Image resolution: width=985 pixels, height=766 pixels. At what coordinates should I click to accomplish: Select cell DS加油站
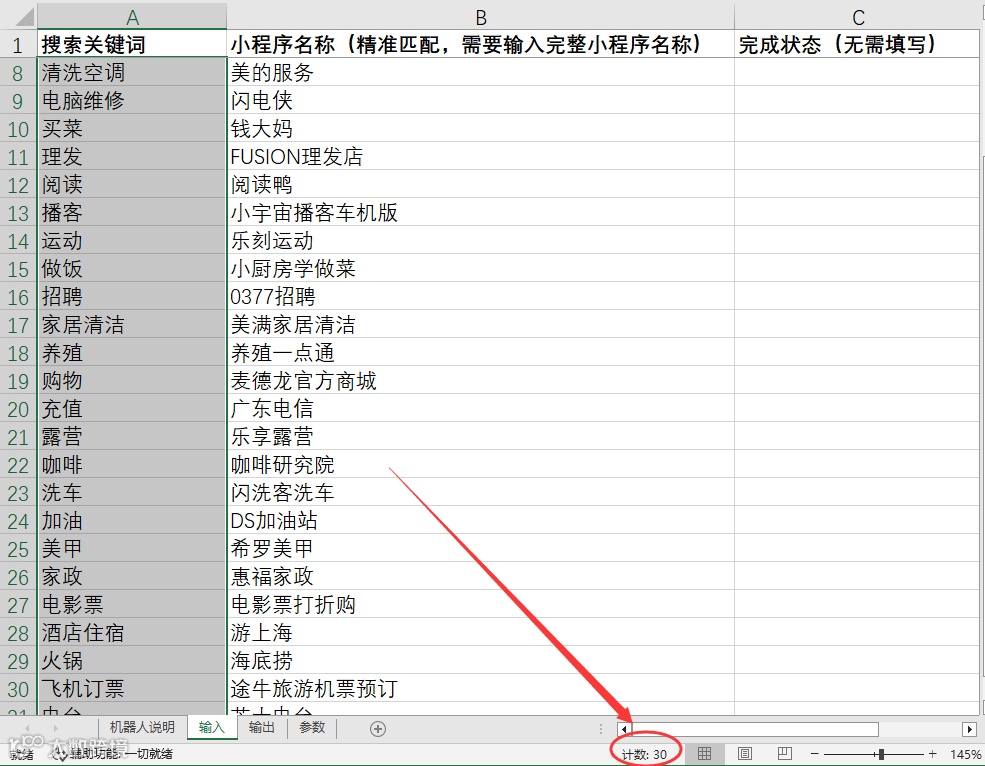pos(481,521)
